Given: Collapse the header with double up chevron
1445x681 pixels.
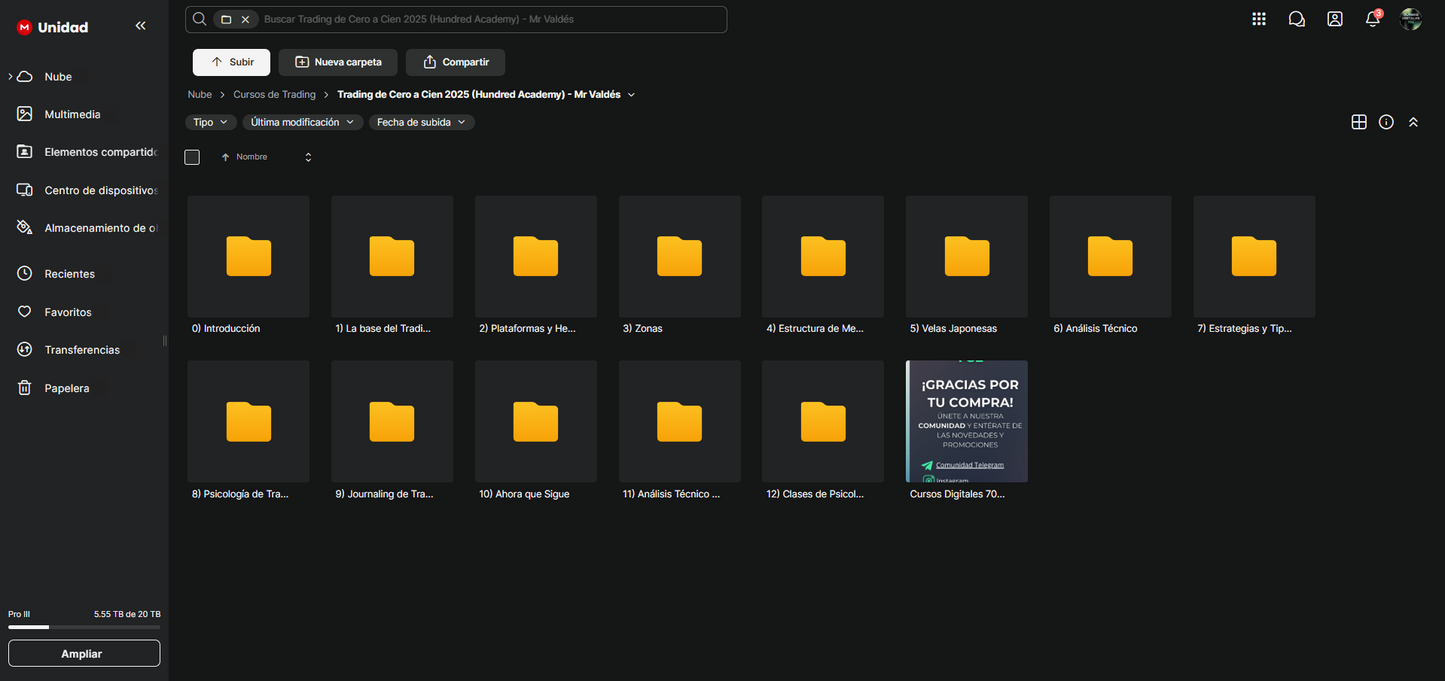Looking at the screenshot, I should 1413,122.
